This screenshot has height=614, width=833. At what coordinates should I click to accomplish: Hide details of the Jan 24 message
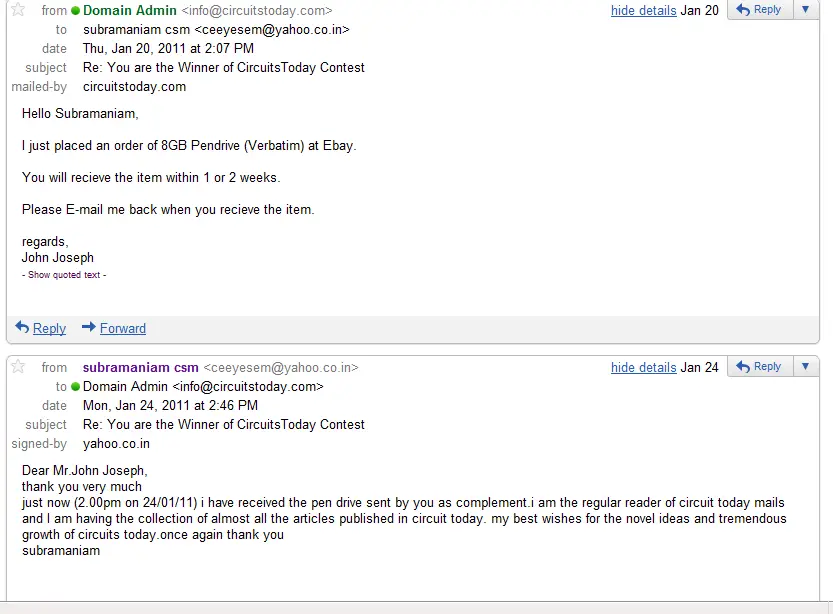coord(643,367)
